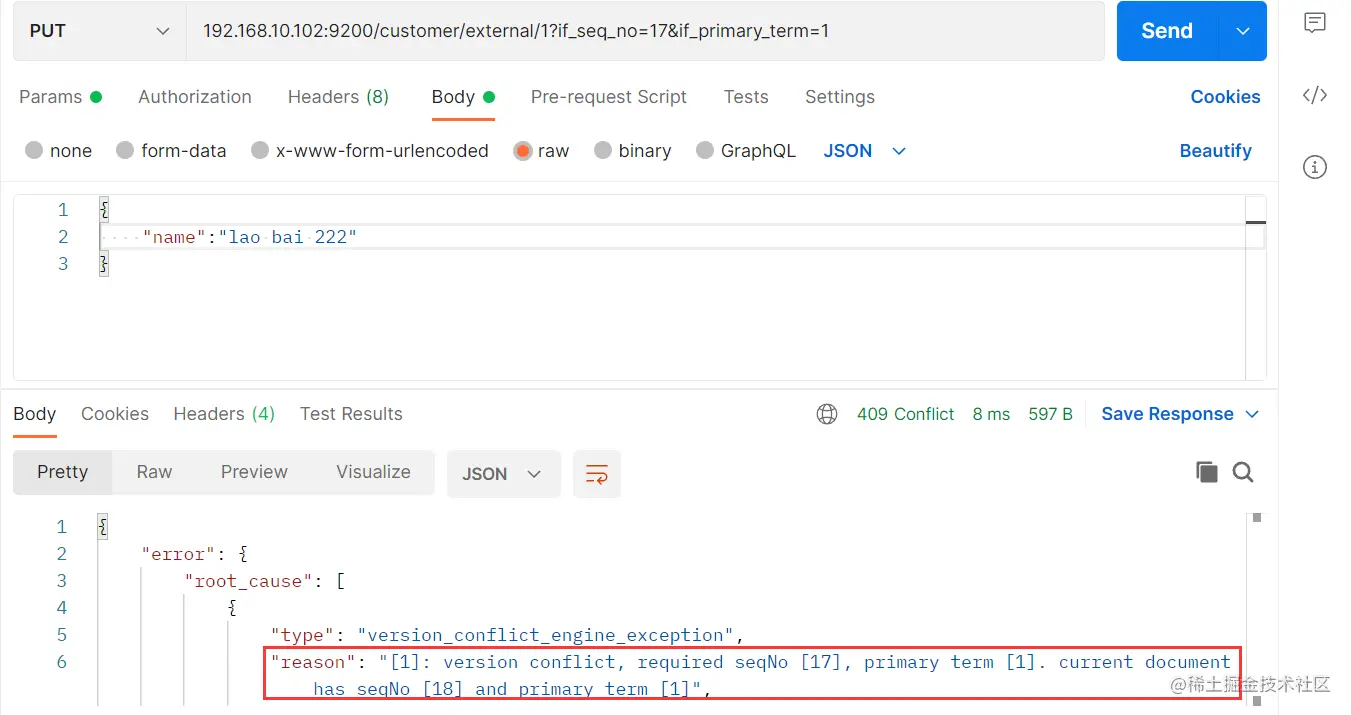Click the response body scrollbar
This screenshot has width=1351, height=715.
pos(1257,610)
